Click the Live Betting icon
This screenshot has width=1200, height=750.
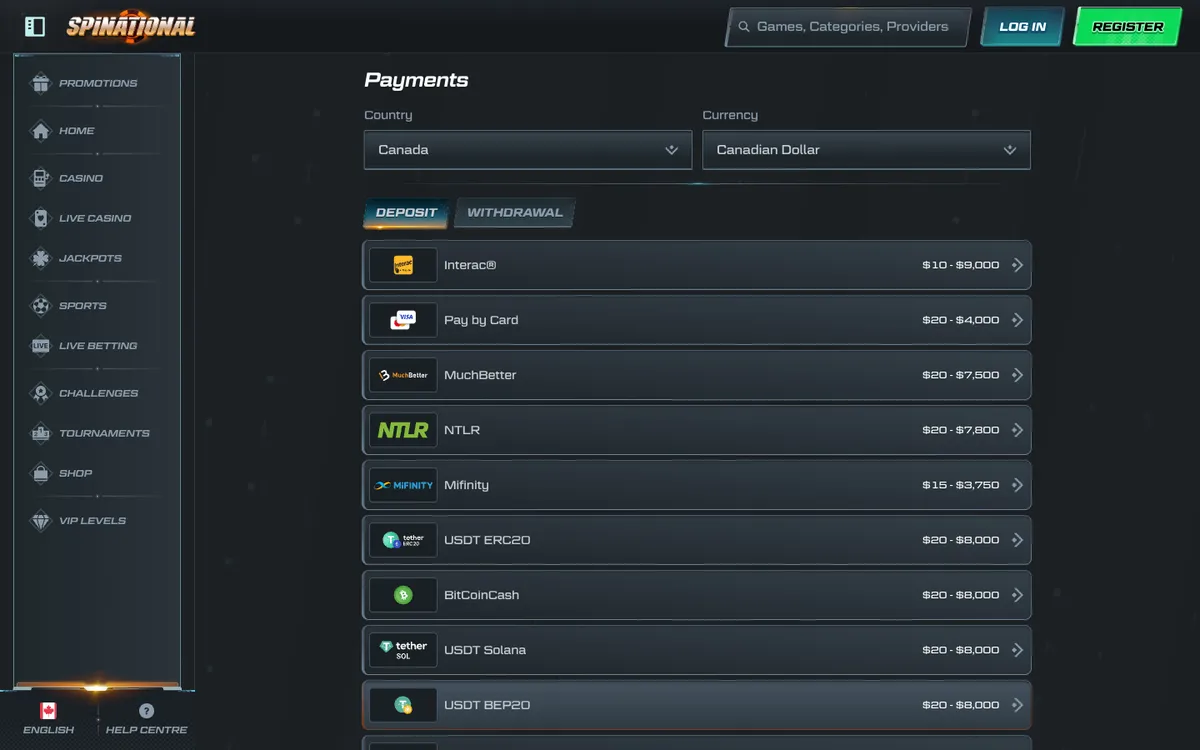[x=40, y=346]
